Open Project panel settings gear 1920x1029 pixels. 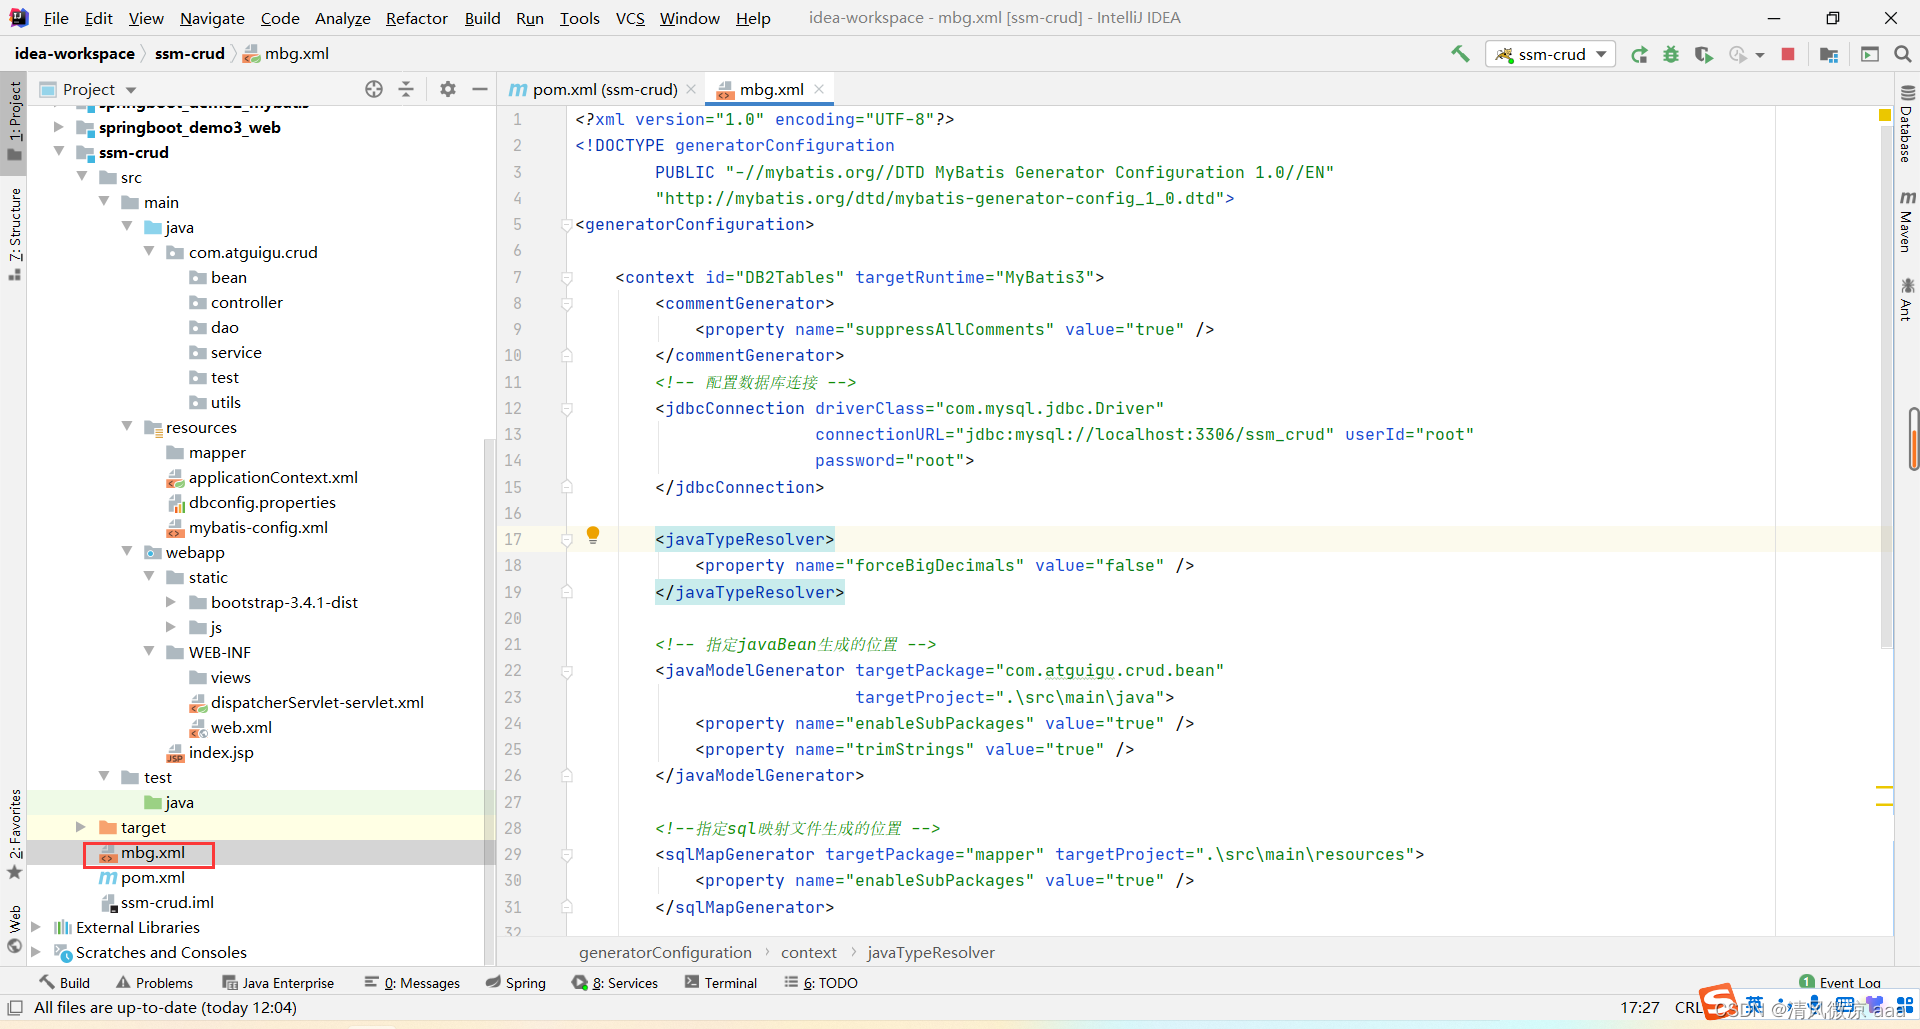[x=448, y=89]
